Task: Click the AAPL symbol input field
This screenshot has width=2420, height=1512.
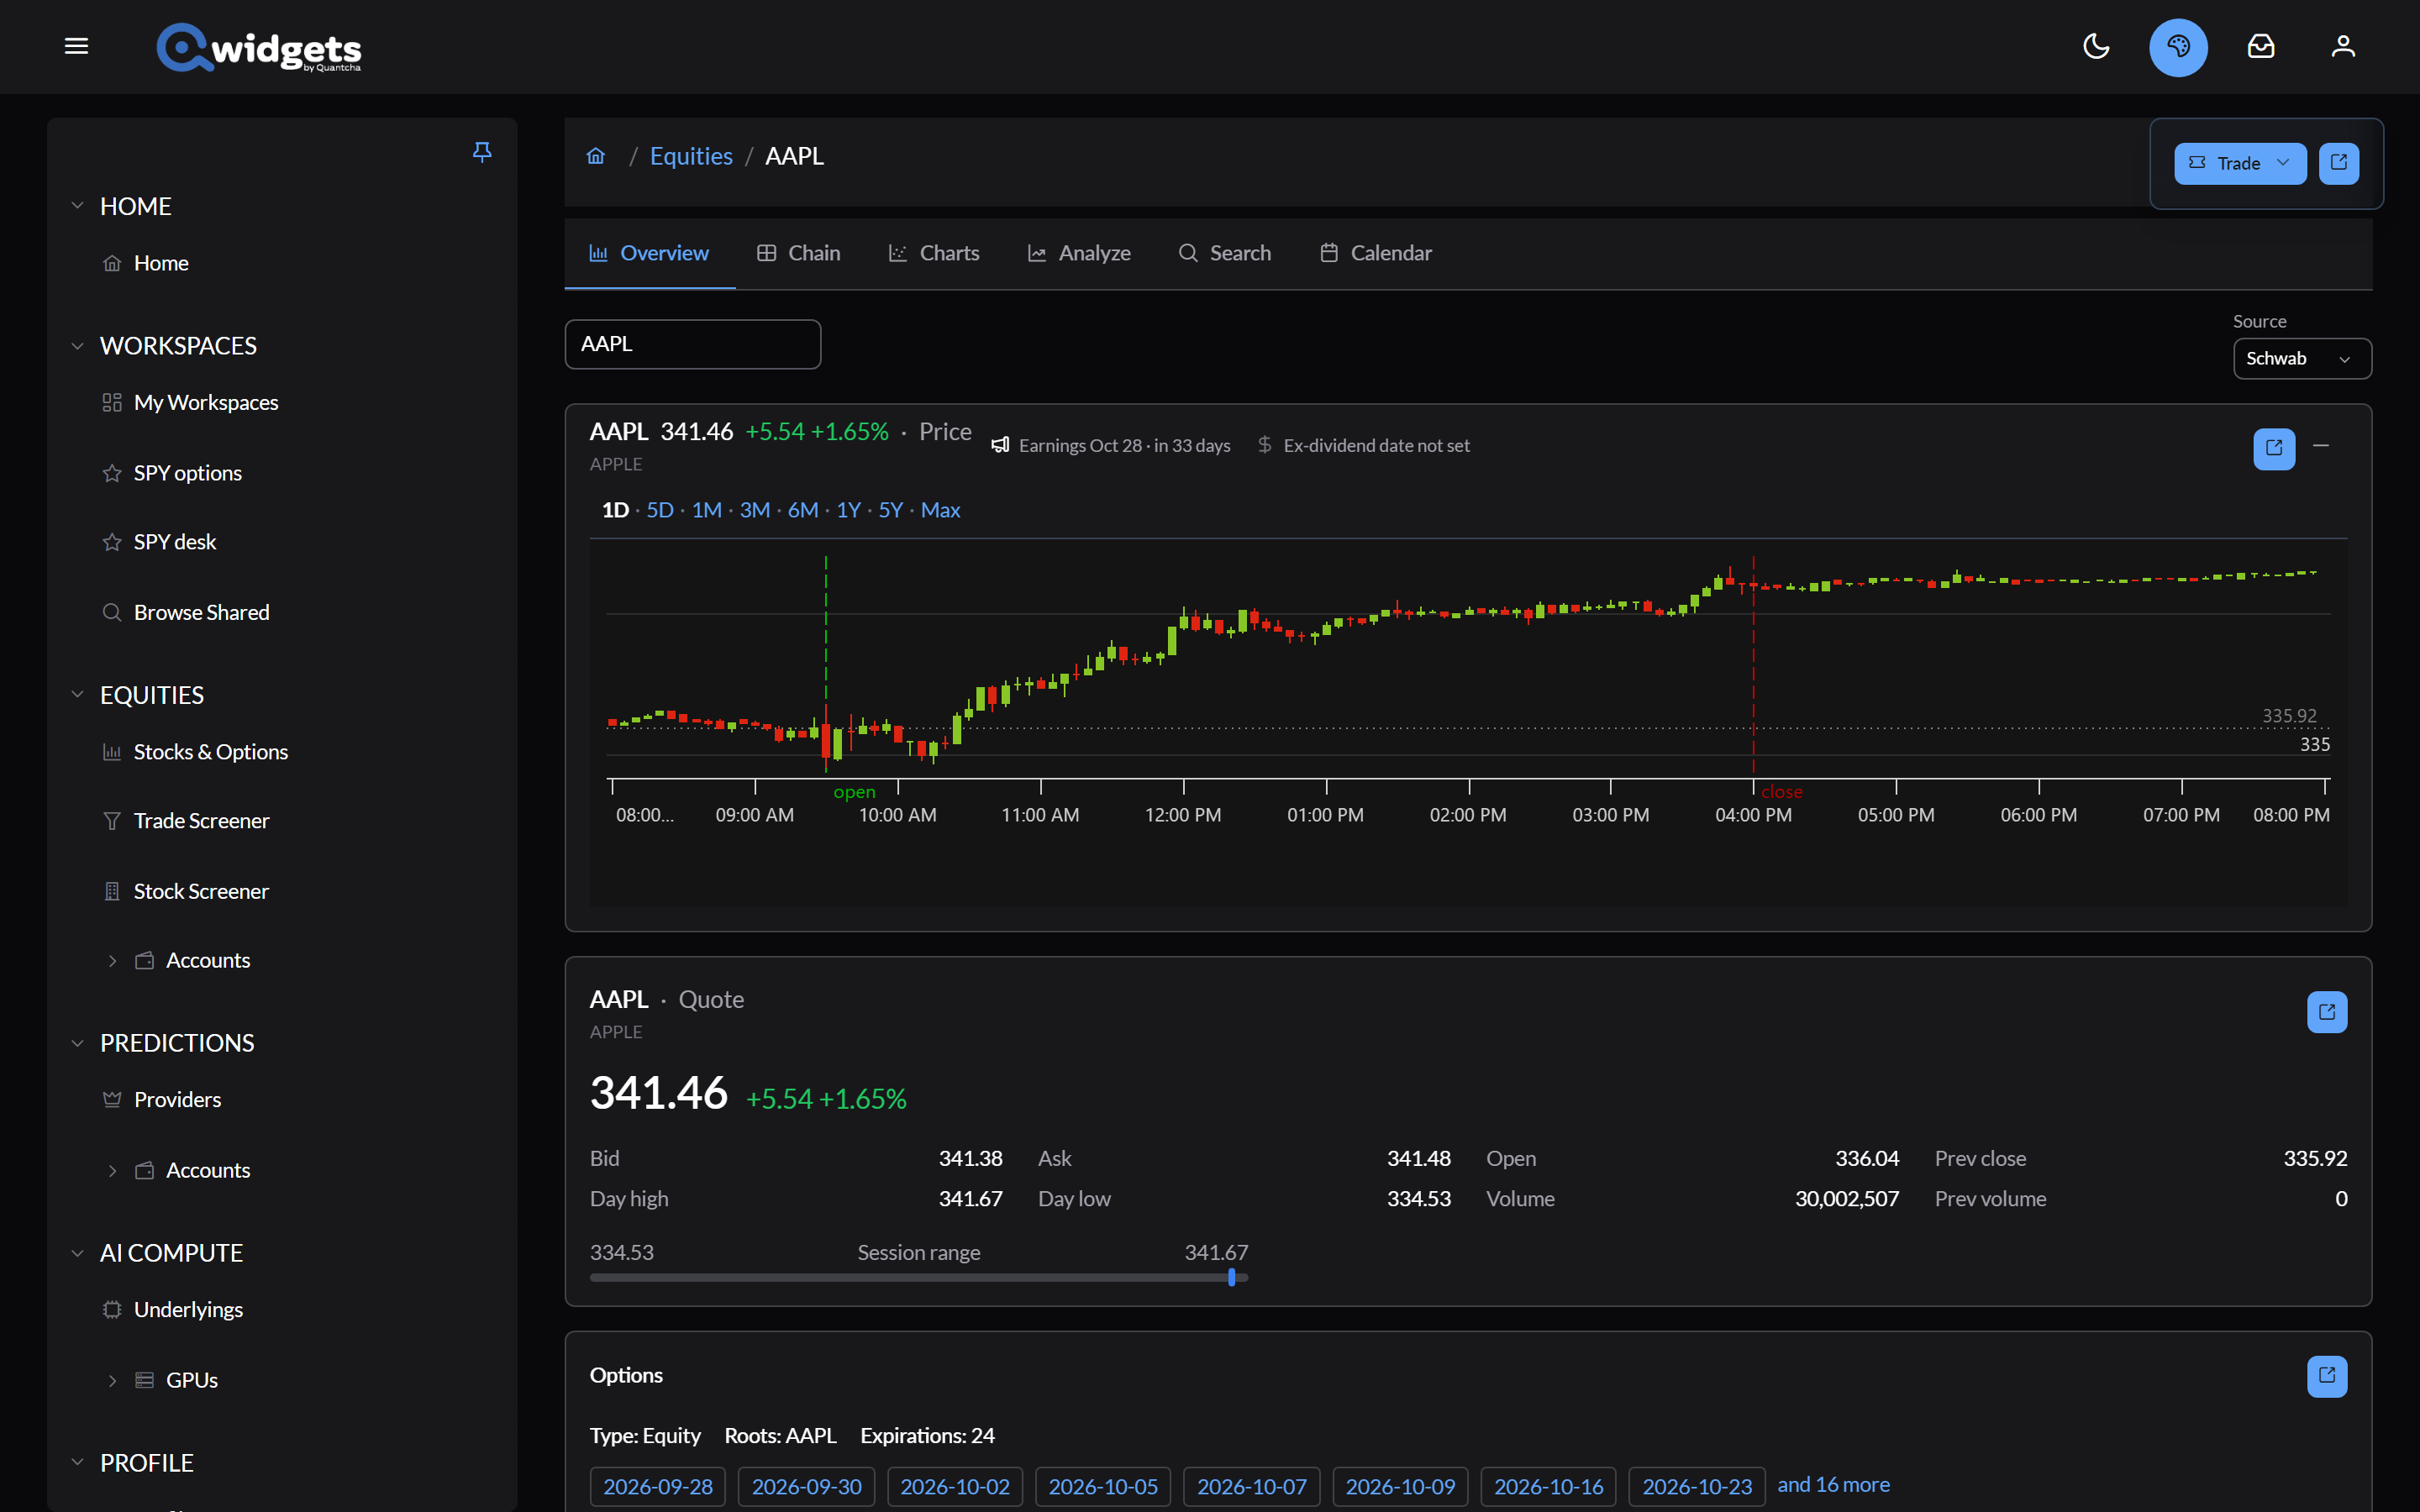Action: (x=693, y=344)
